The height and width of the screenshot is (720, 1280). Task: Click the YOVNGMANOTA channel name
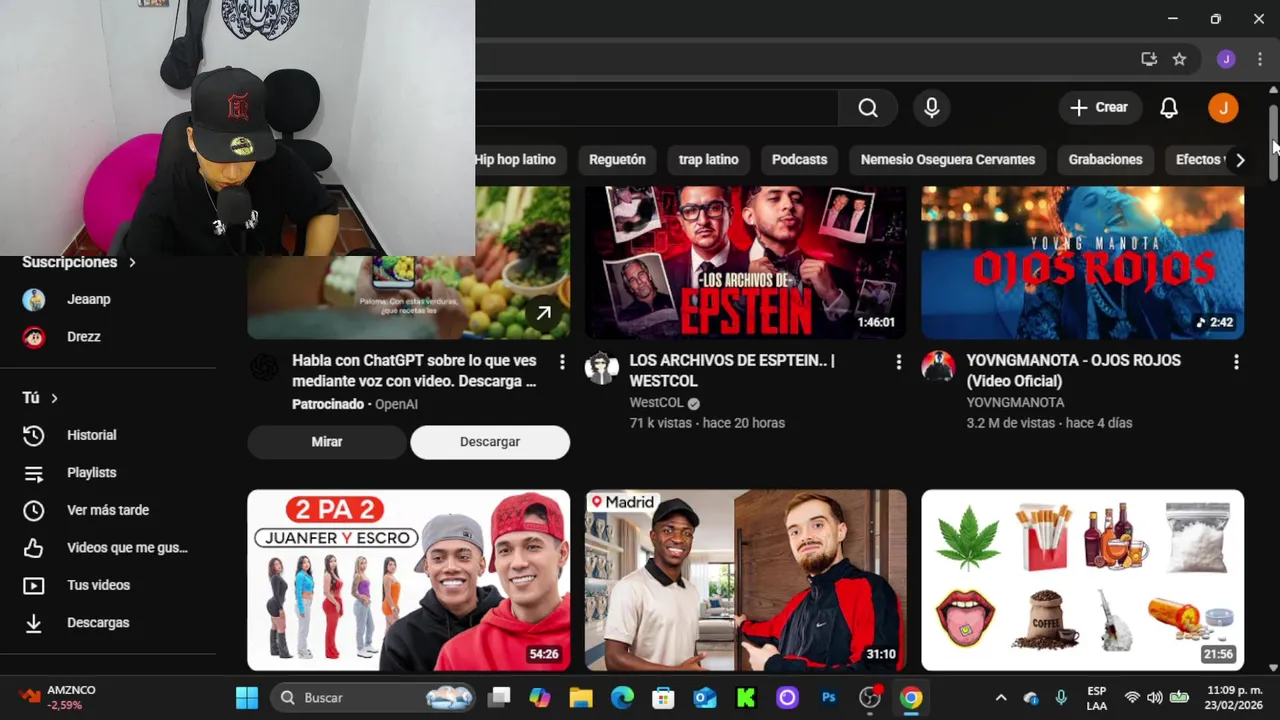[1015, 403]
